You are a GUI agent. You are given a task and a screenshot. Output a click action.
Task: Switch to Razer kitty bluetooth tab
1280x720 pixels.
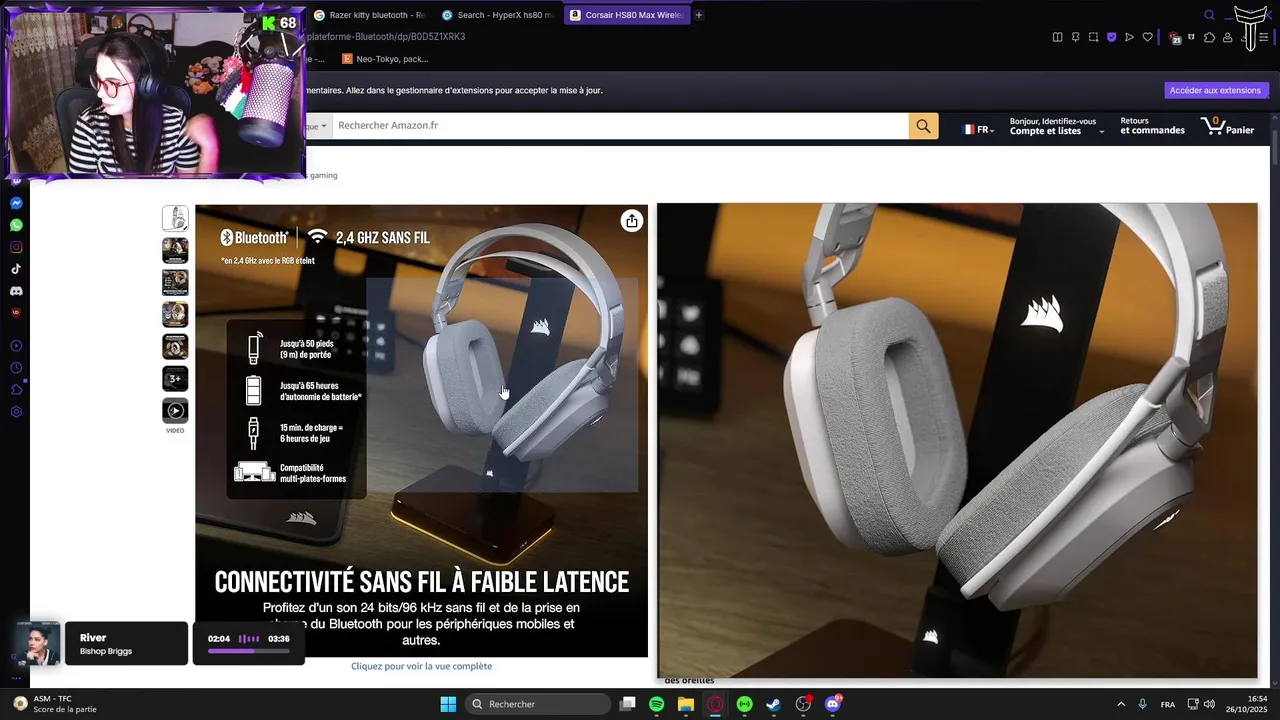click(x=368, y=15)
